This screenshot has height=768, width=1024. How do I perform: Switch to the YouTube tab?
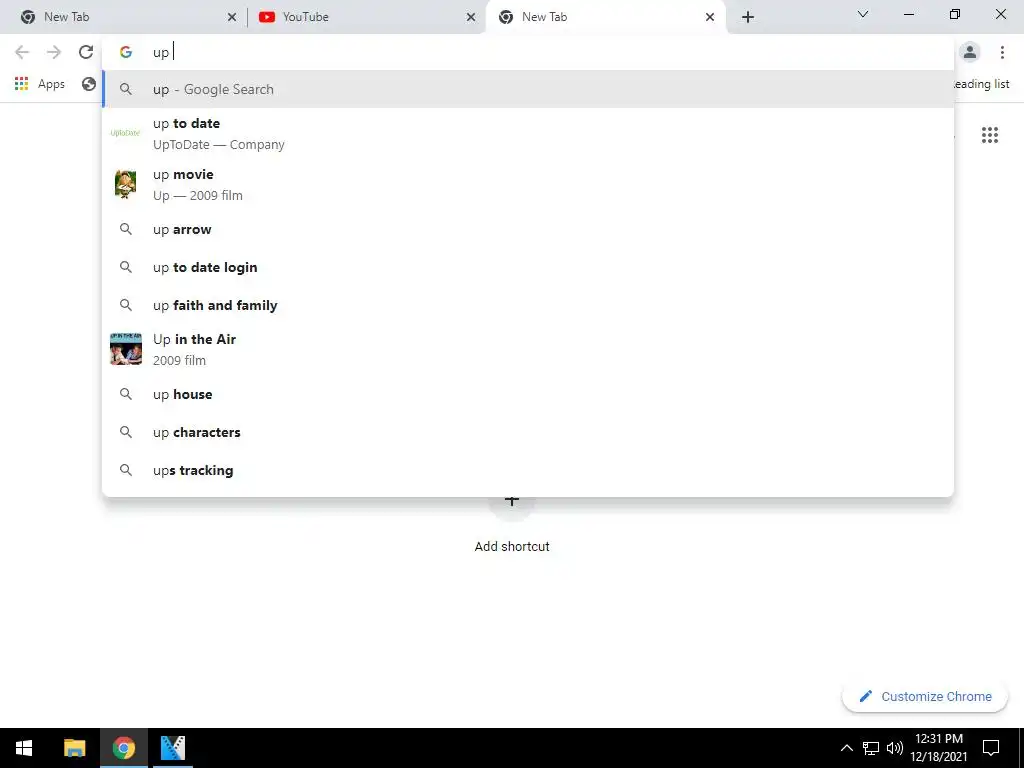point(366,17)
